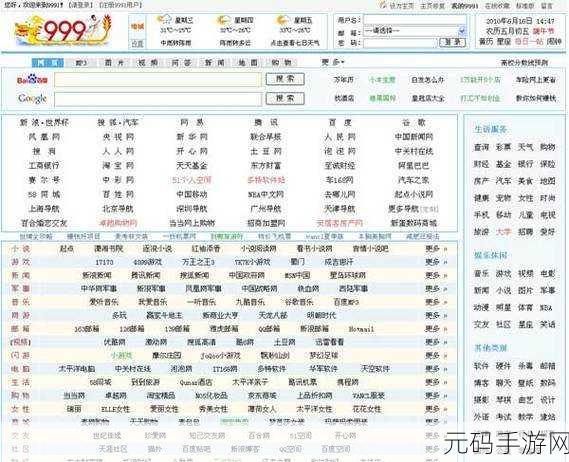Click 杀毒 under 其他类别 sidebar
Screen dimensions: 569x462
coord(525,366)
